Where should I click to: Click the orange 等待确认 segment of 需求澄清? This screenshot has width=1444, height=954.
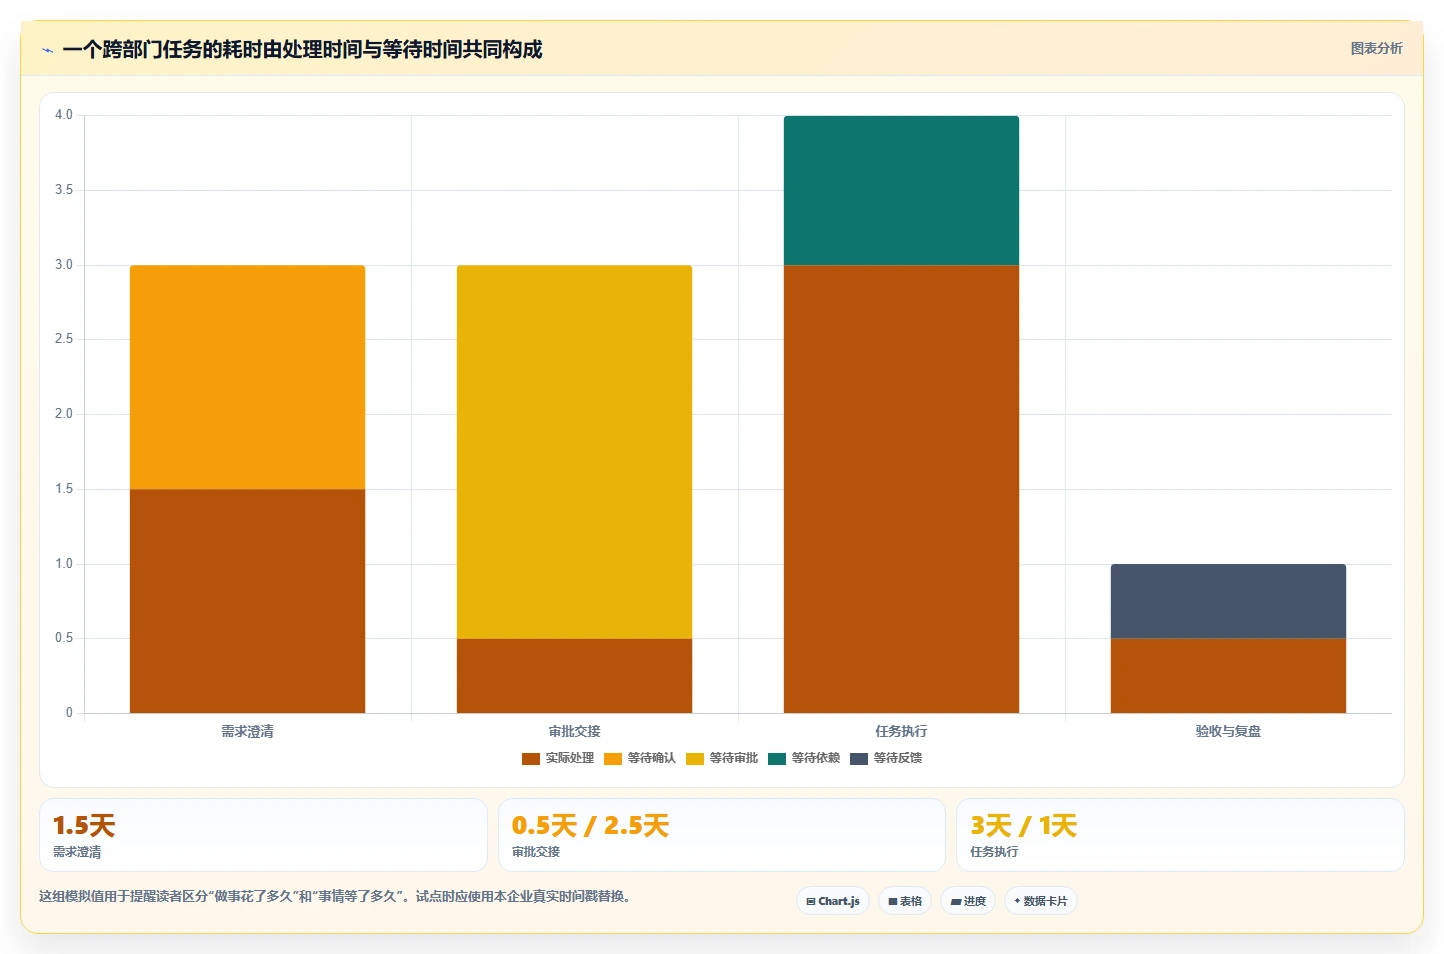tap(247, 377)
